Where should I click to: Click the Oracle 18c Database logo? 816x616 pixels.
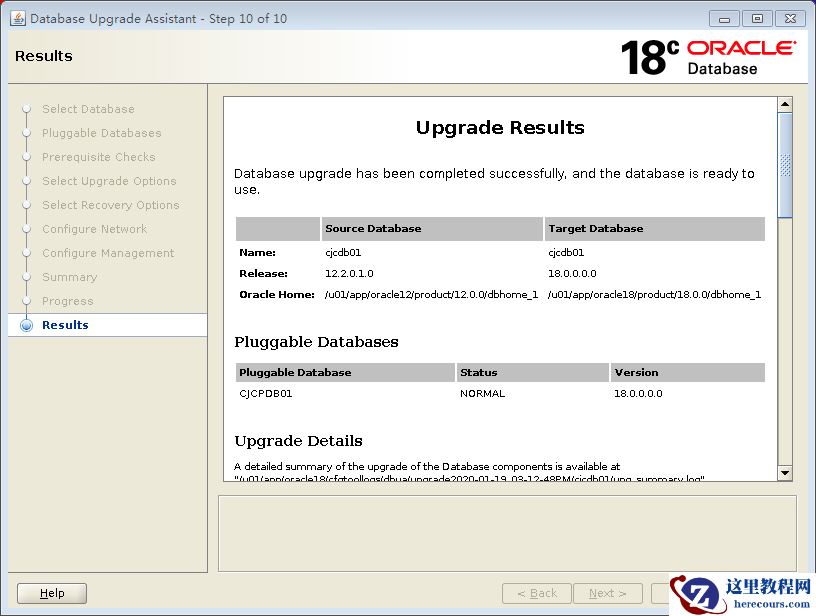[708, 57]
